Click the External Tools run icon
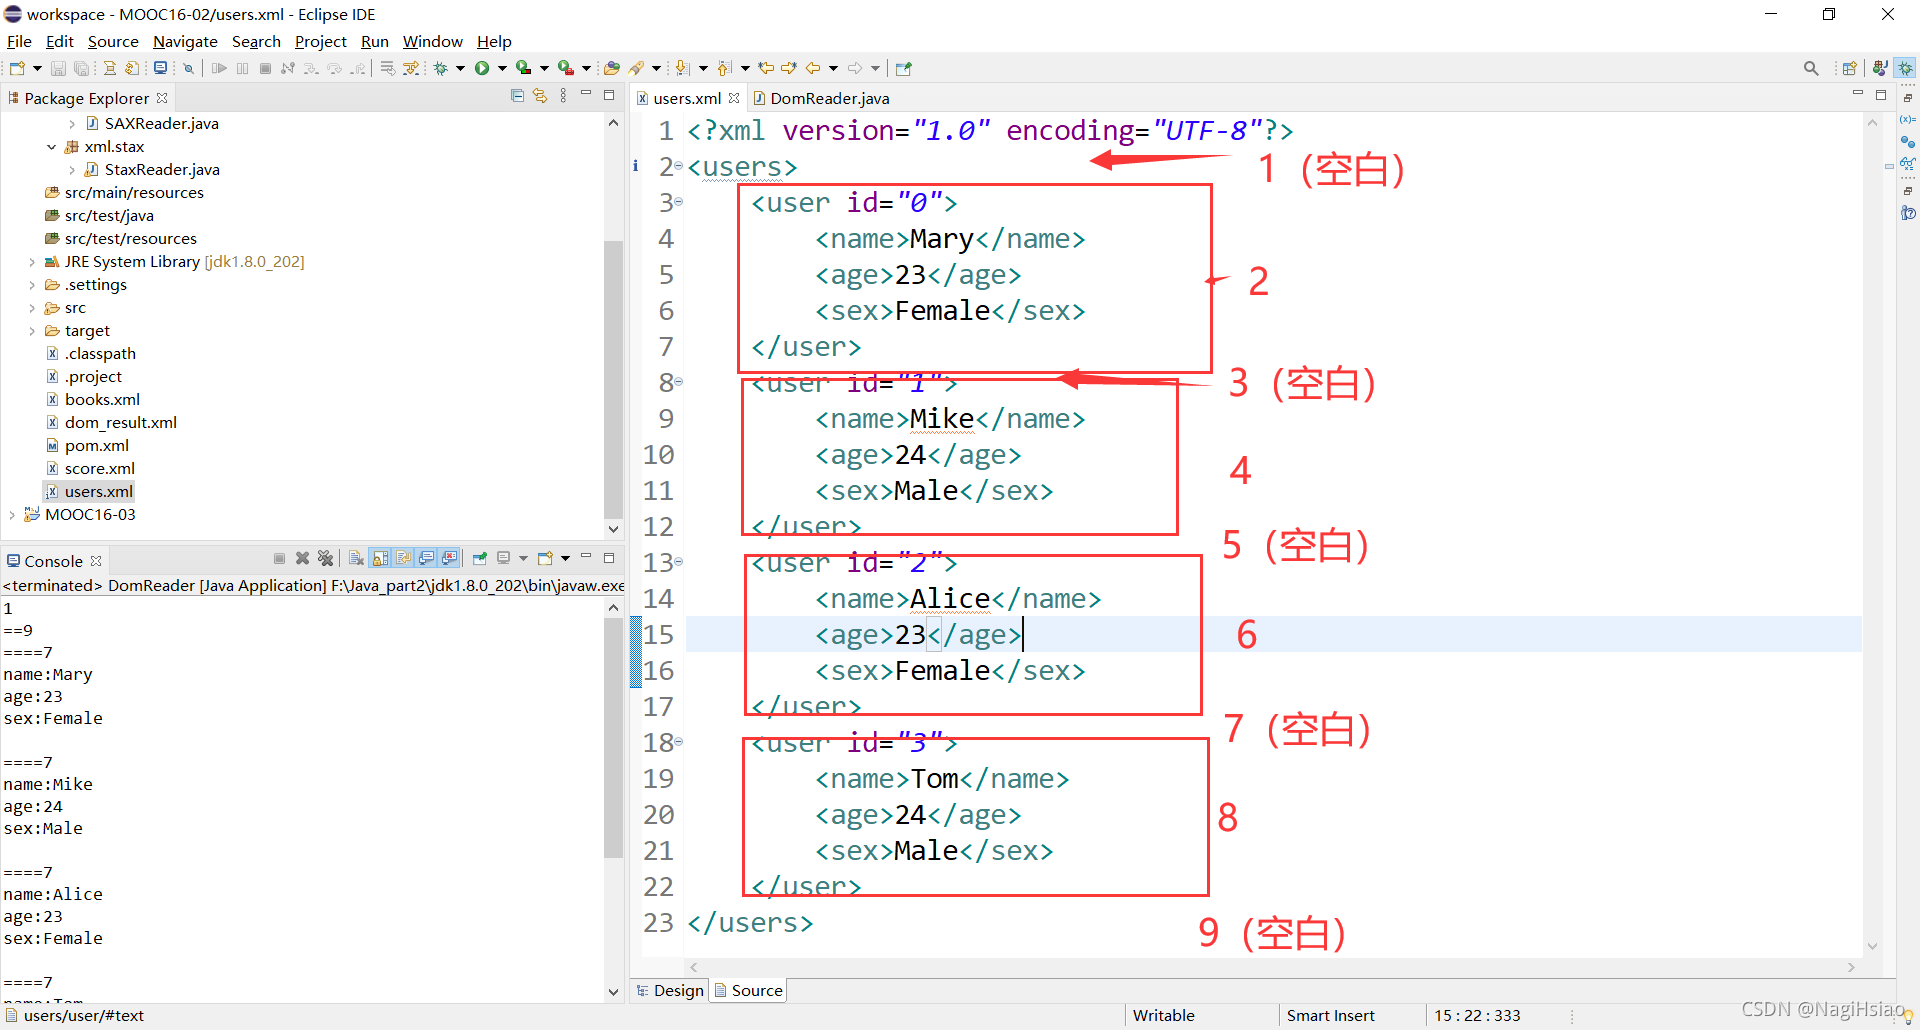This screenshot has height=1030, width=1920. tap(566, 68)
